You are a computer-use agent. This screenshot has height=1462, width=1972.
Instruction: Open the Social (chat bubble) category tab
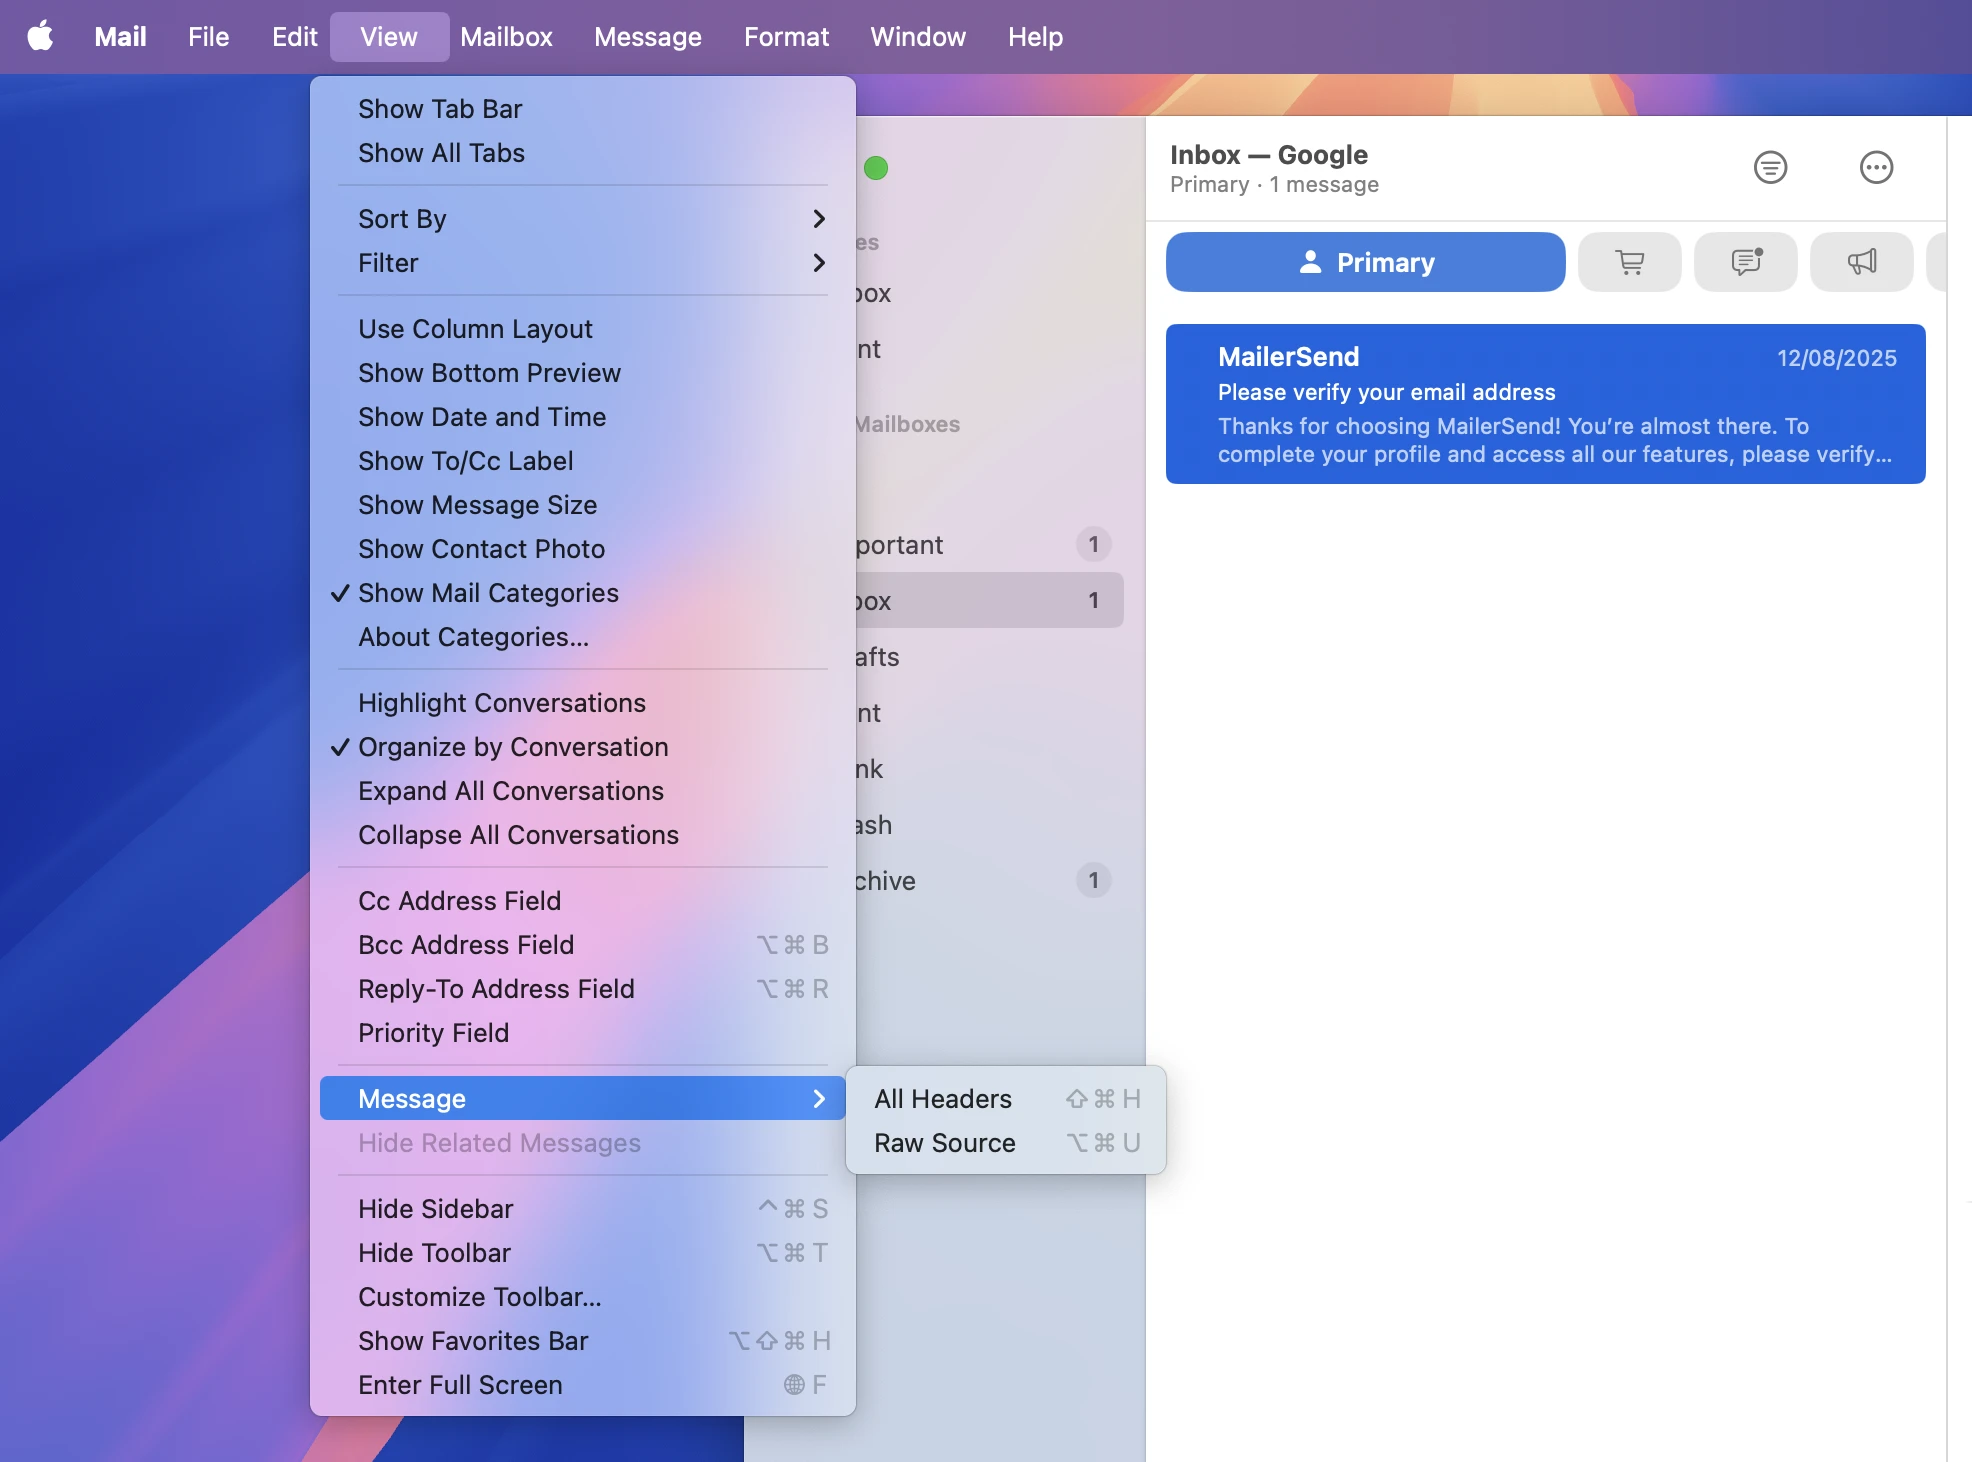pyautogui.click(x=1745, y=262)
